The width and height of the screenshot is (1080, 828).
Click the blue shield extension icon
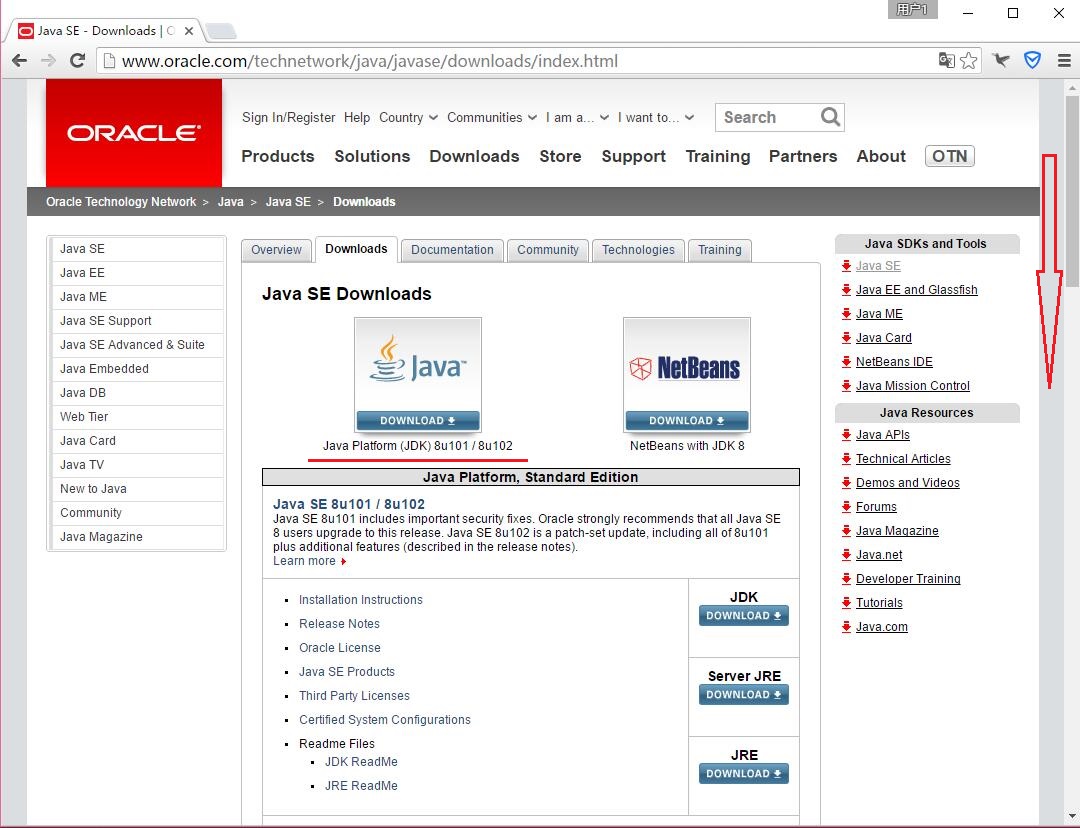[x=1032, y=61]
